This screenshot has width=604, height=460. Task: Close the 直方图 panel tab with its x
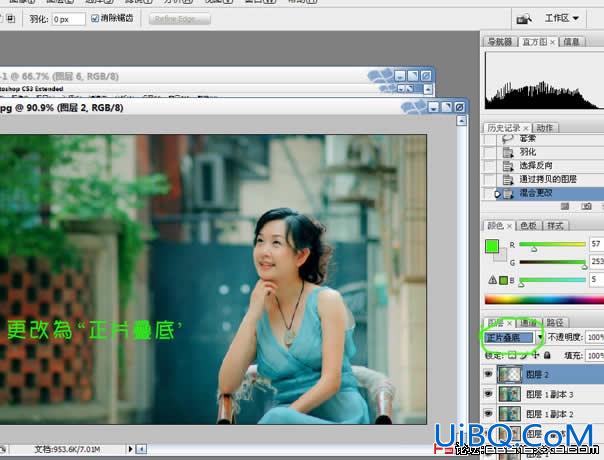tap(552, 42)
